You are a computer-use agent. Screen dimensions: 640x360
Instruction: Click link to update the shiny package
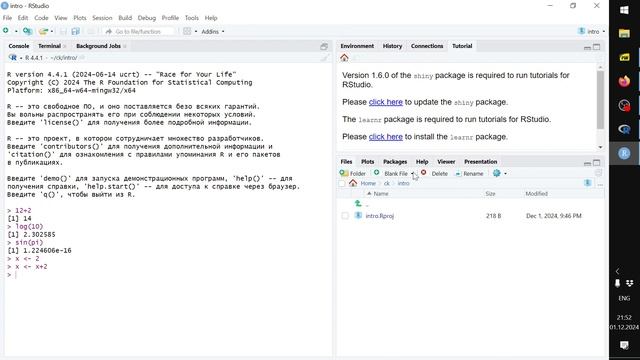click(386, 102)
